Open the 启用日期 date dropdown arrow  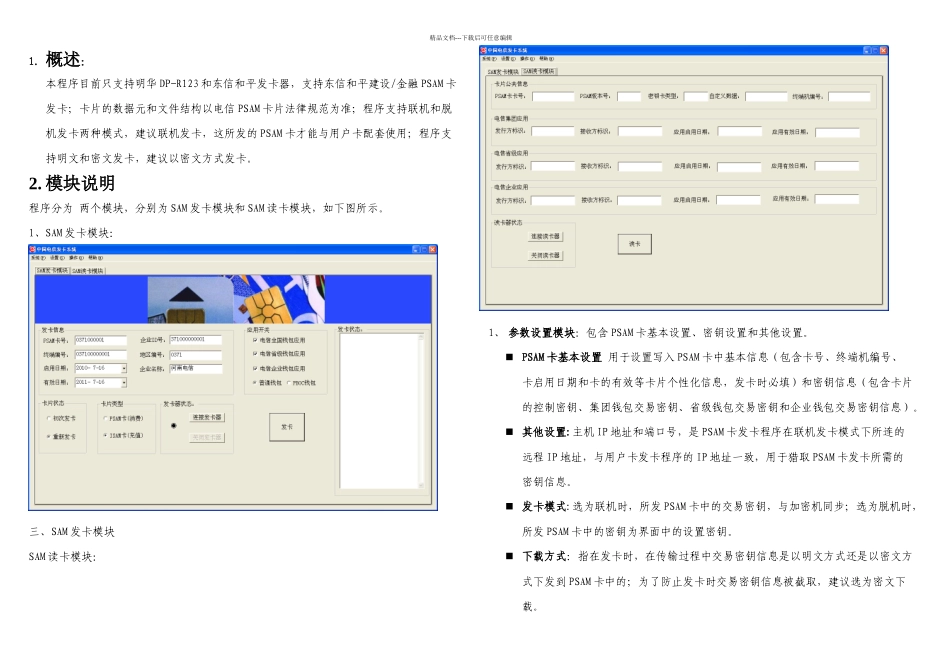click(124, 368)
